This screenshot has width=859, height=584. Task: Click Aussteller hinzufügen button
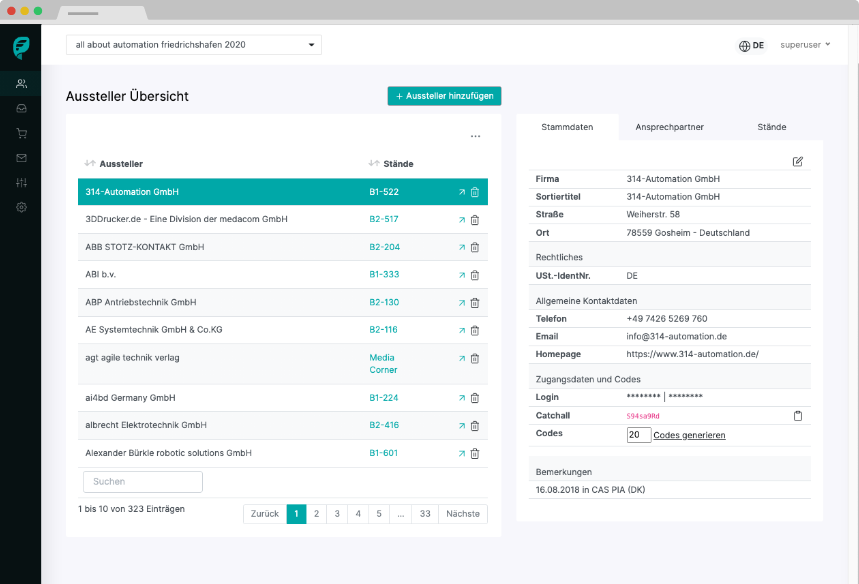[x=444, y=96]
